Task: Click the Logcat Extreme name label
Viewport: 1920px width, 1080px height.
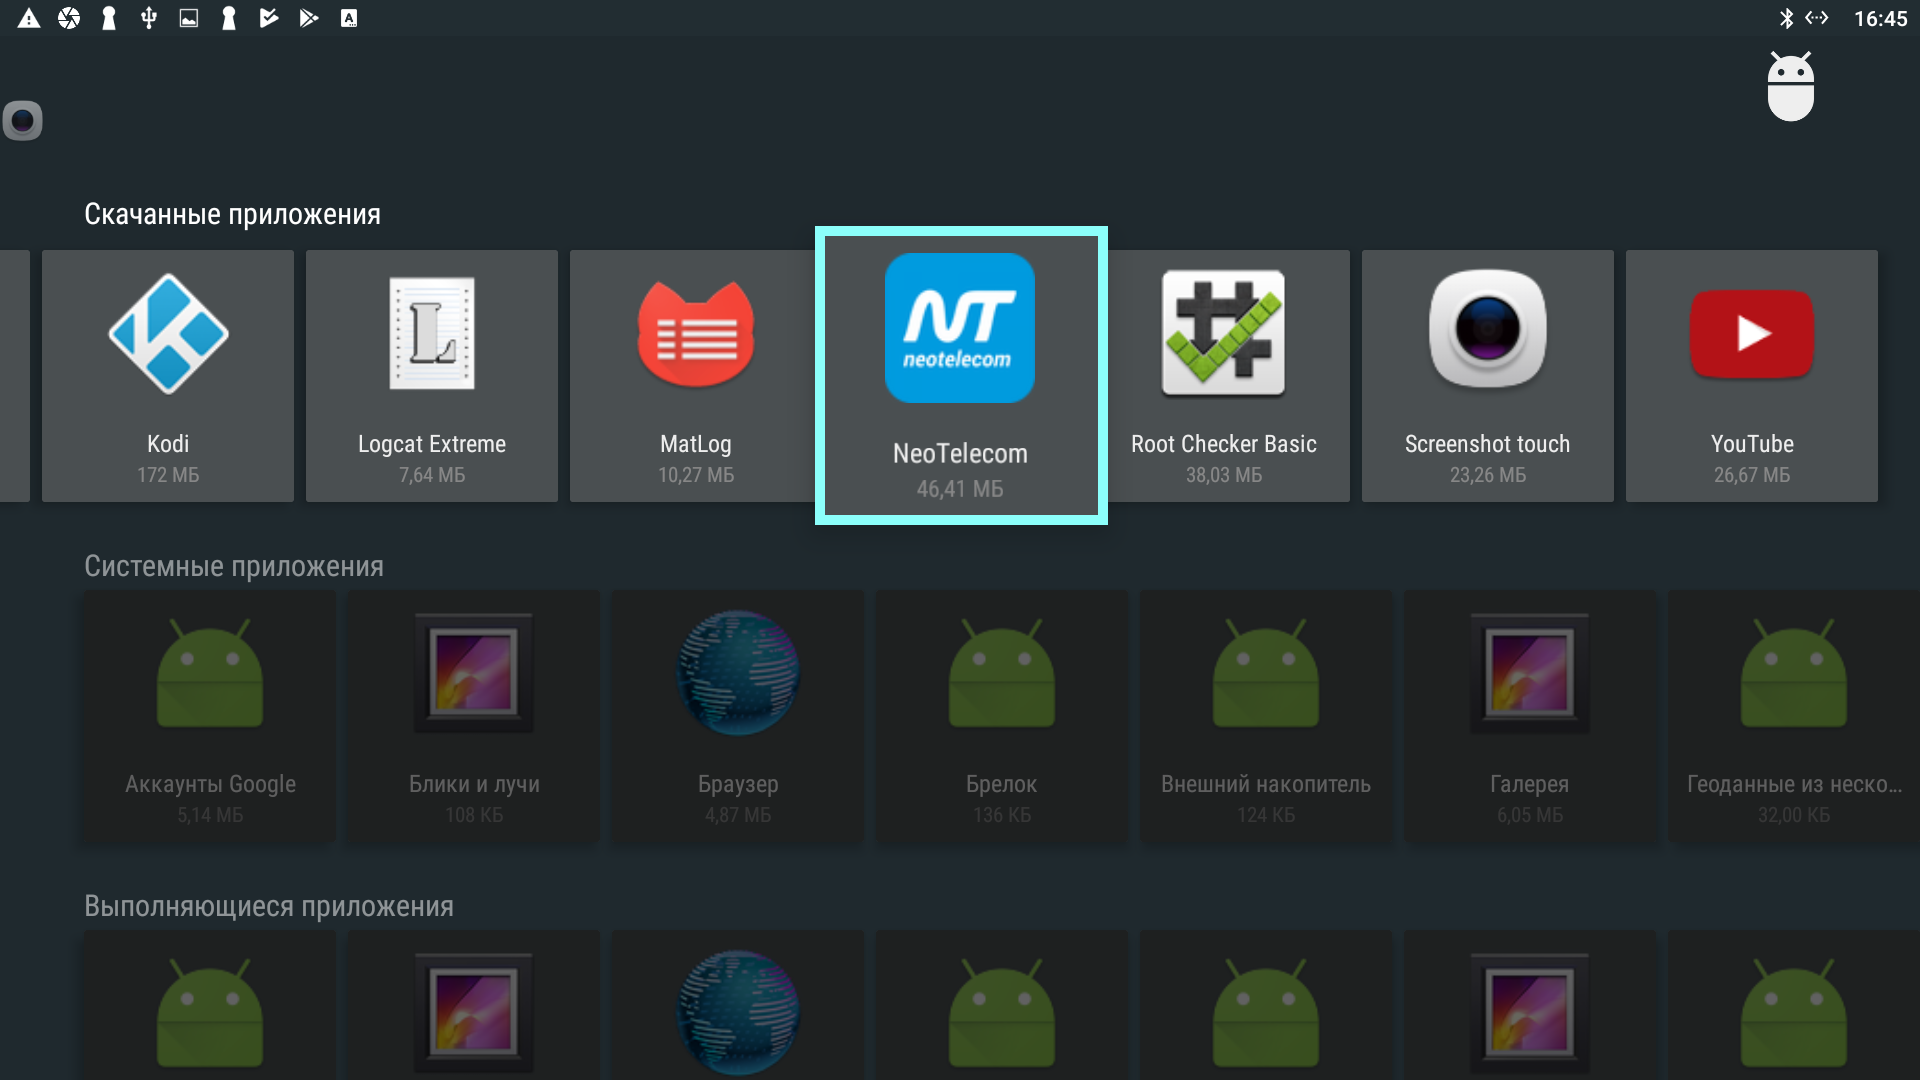Action: click(x=432, y=444)
